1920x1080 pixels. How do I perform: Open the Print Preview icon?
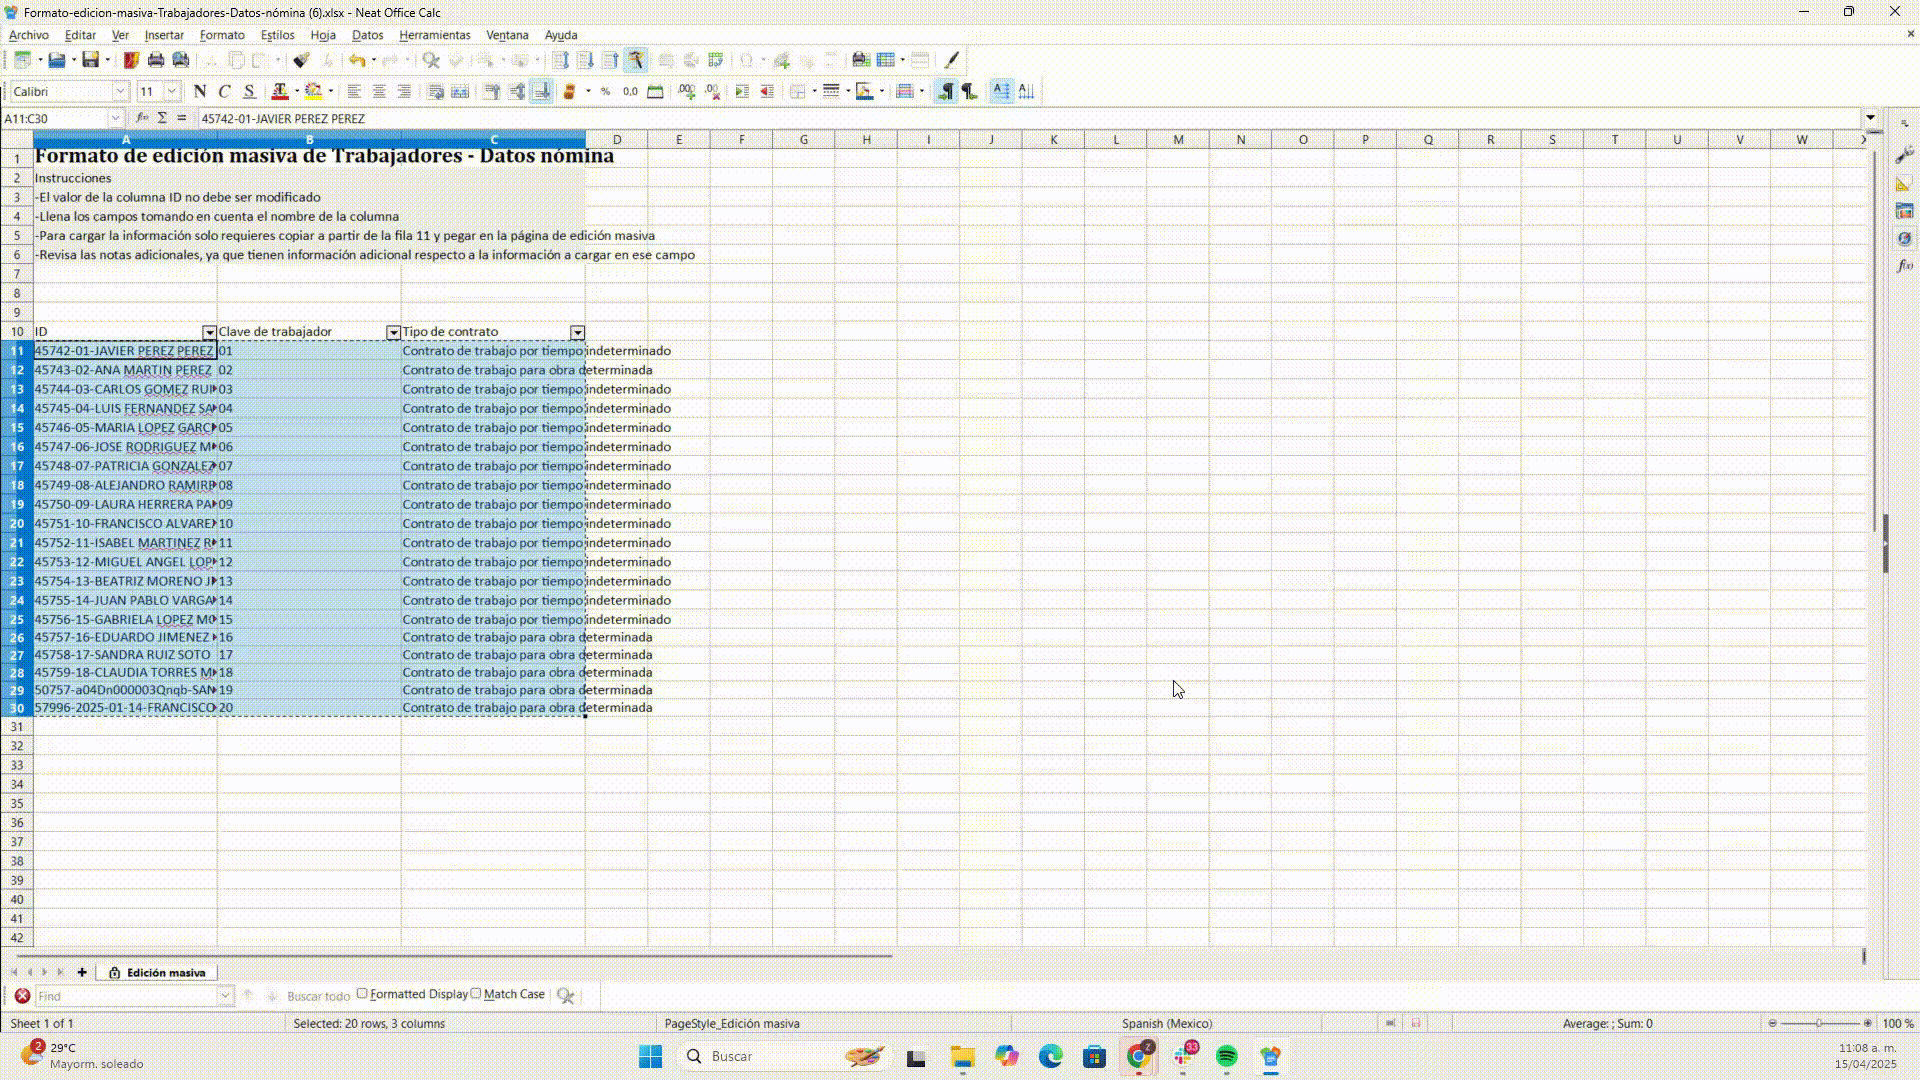click(x=181, y=60)
